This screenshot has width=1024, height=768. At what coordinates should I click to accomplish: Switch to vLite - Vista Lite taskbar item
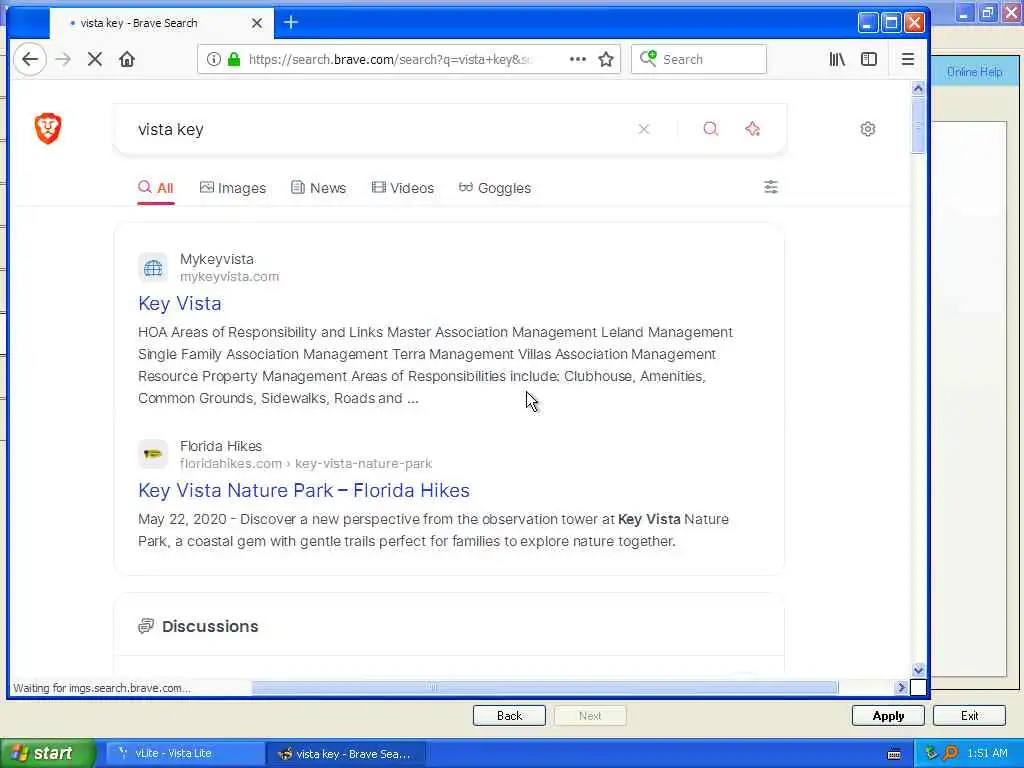(184, 753)
